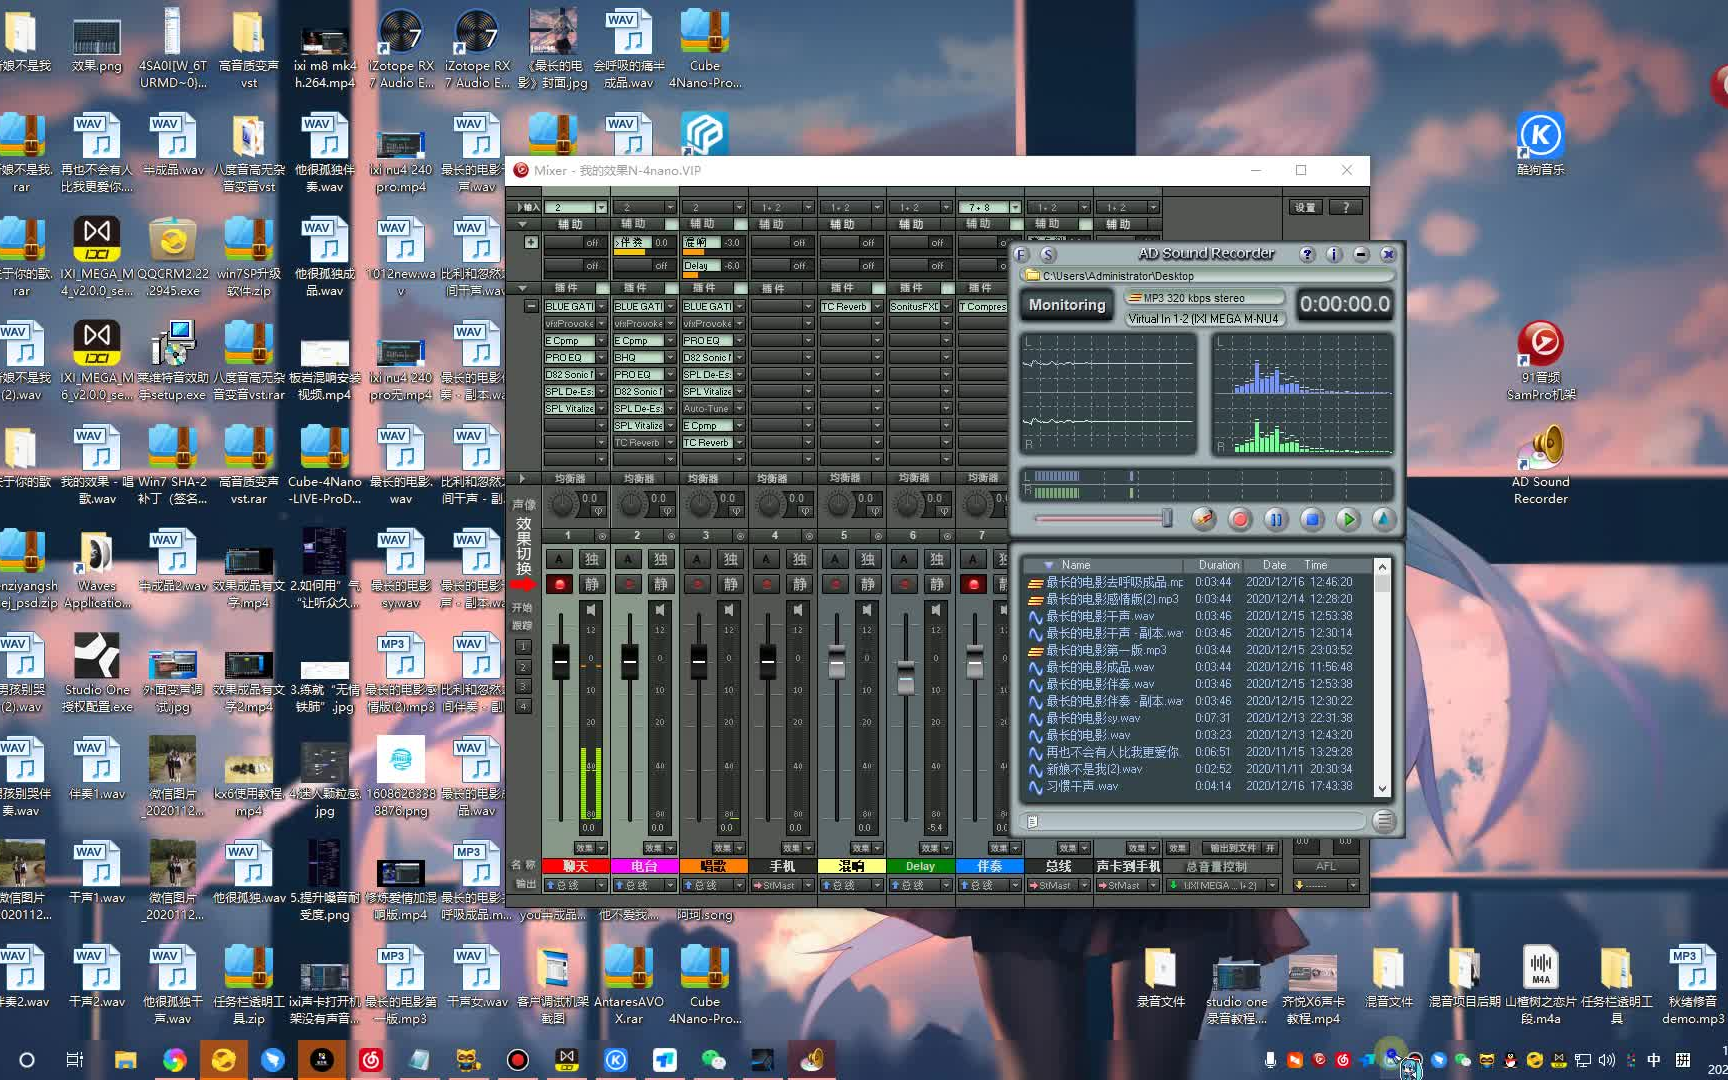The height and width of the screenshot is (1080, 1728).
Task: Sort the recordings list by the Date column
Action: (x=1274, y=565)
